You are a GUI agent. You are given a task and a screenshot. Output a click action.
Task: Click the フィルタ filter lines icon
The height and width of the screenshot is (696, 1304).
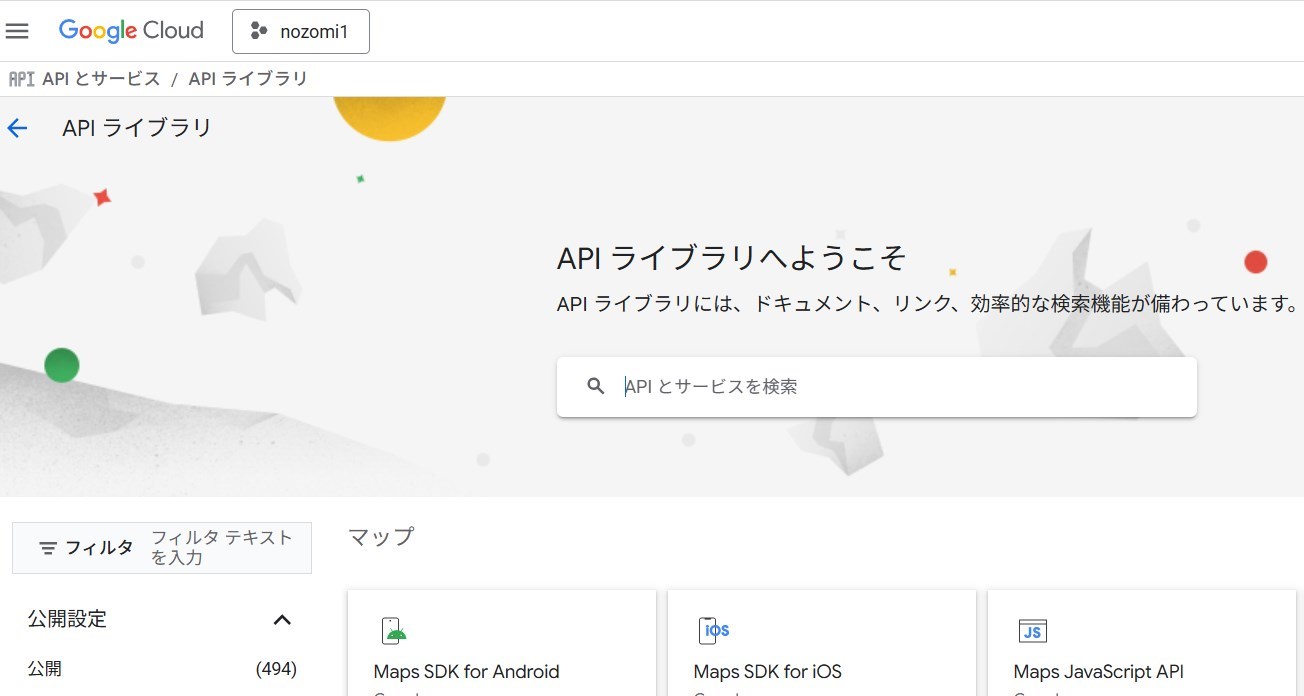click(48, 548)
